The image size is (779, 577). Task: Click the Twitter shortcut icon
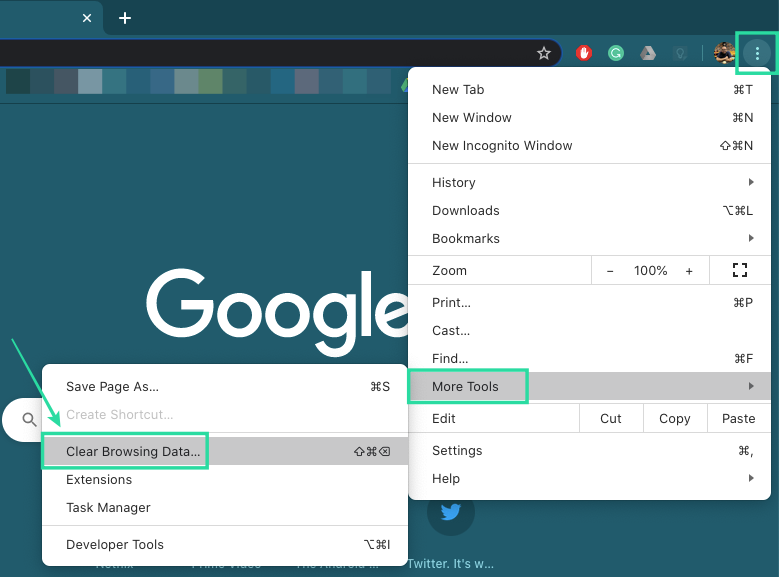(451, 512)
